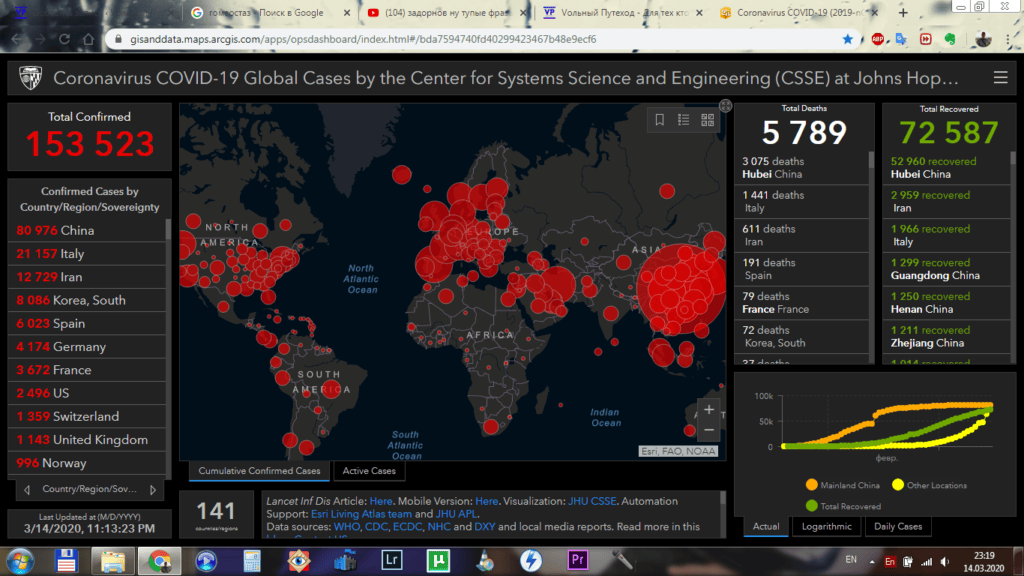Image resolution: width=1024 pixels, height=576 pixels.
Task: Open the Evernote extension icon
Action: coord(950,39)
